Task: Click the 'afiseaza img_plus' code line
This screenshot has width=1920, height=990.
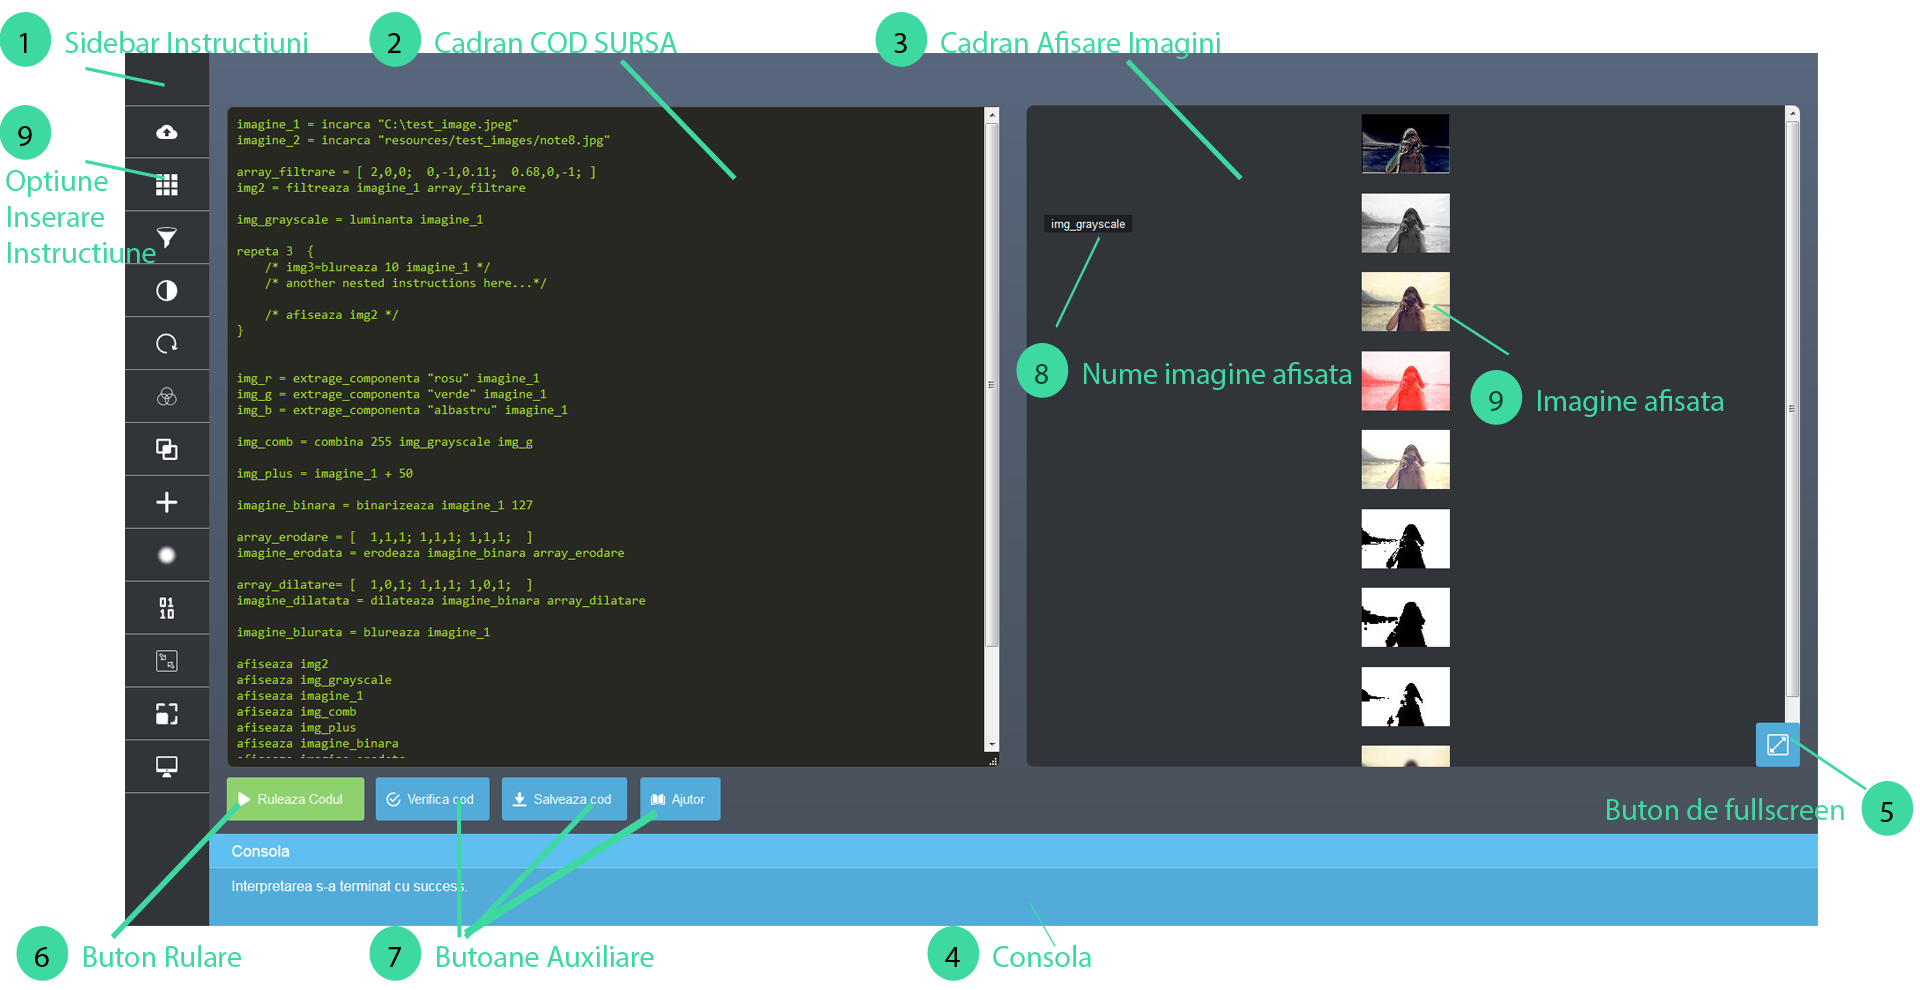Action: tap(296, 728)
